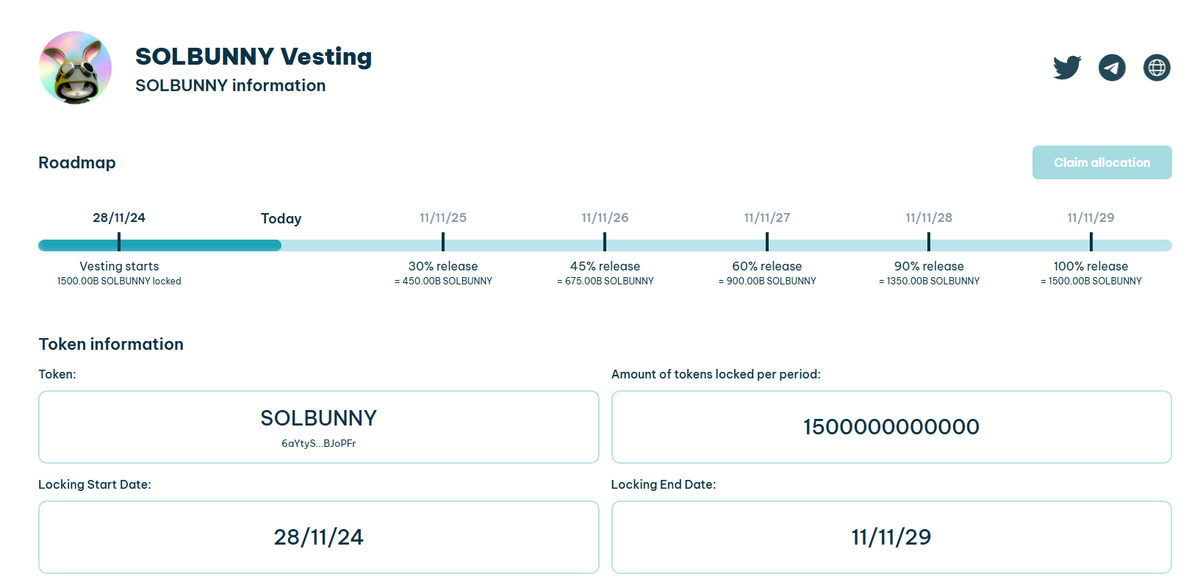Open the website globe icon
1200x585 pixels.
[x=1157, y=68]
